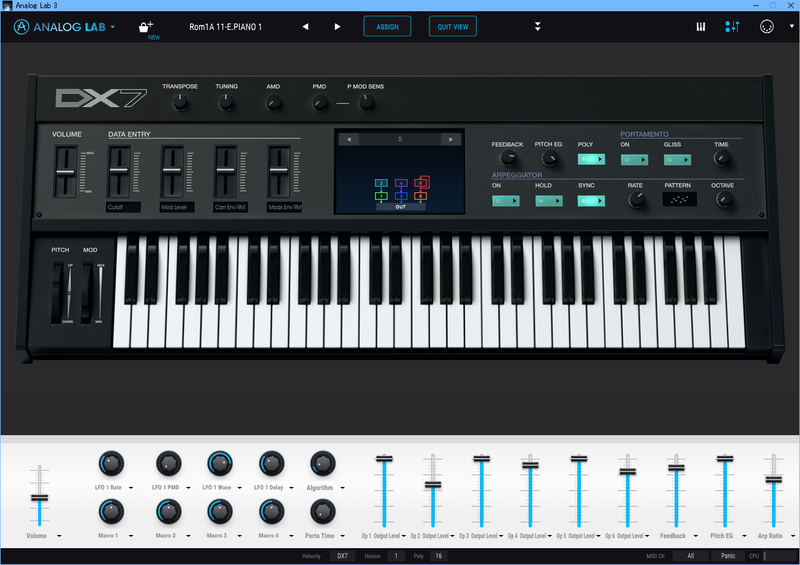800x565 pixels.
Task: Open MIDI controller dropdown arrow at top right
Action: (x=792, y=27)
